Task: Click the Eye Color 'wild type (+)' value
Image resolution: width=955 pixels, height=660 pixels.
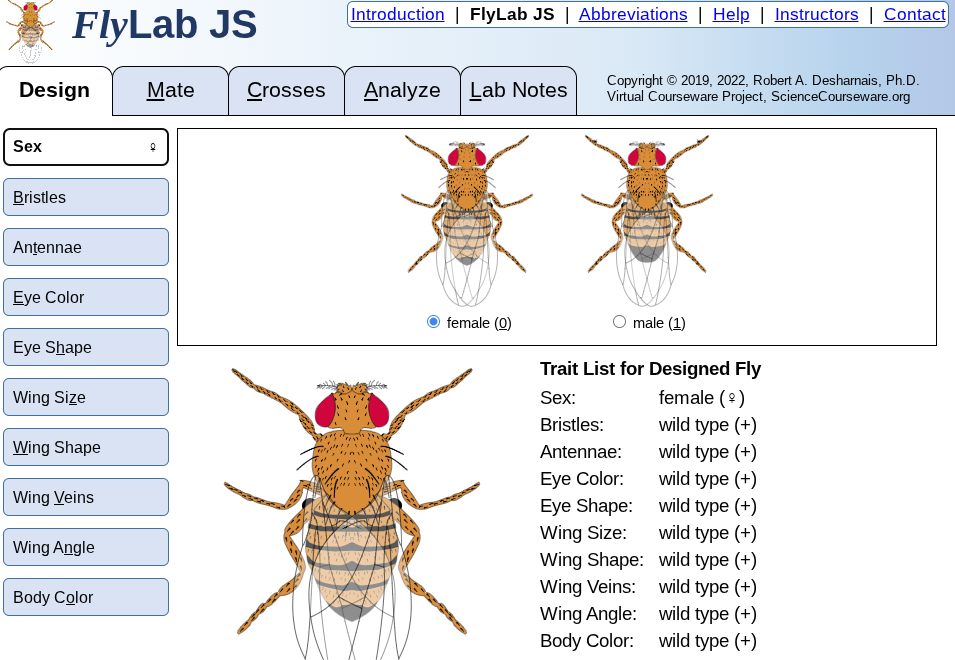Action: [708, 479]
